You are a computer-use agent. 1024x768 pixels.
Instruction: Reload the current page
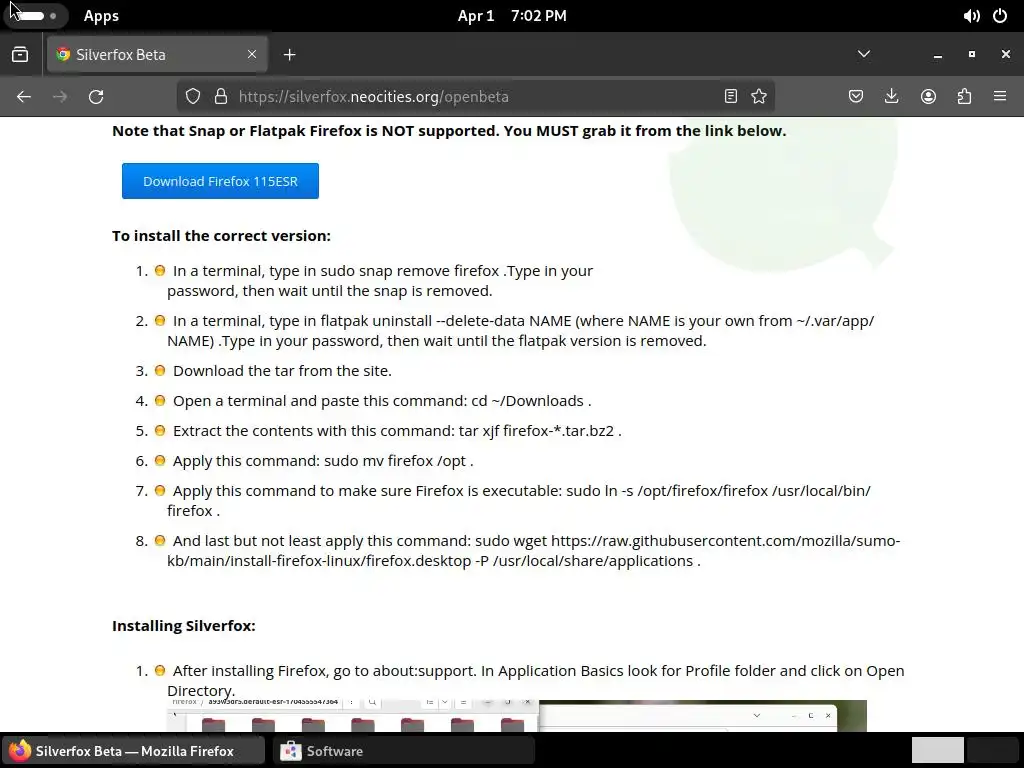coord(96,97)
